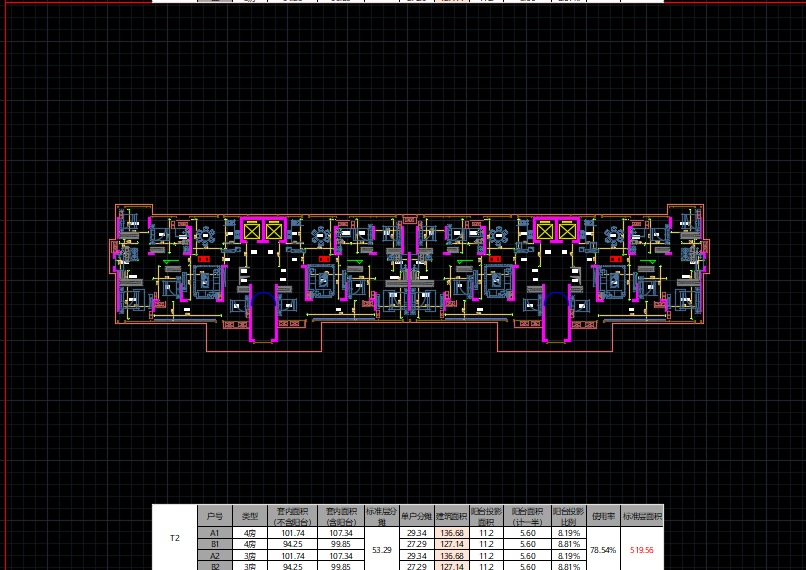806x570 pixels.
Task: Select 101.74 in the A2 row
Action: (x=292, y=556)
